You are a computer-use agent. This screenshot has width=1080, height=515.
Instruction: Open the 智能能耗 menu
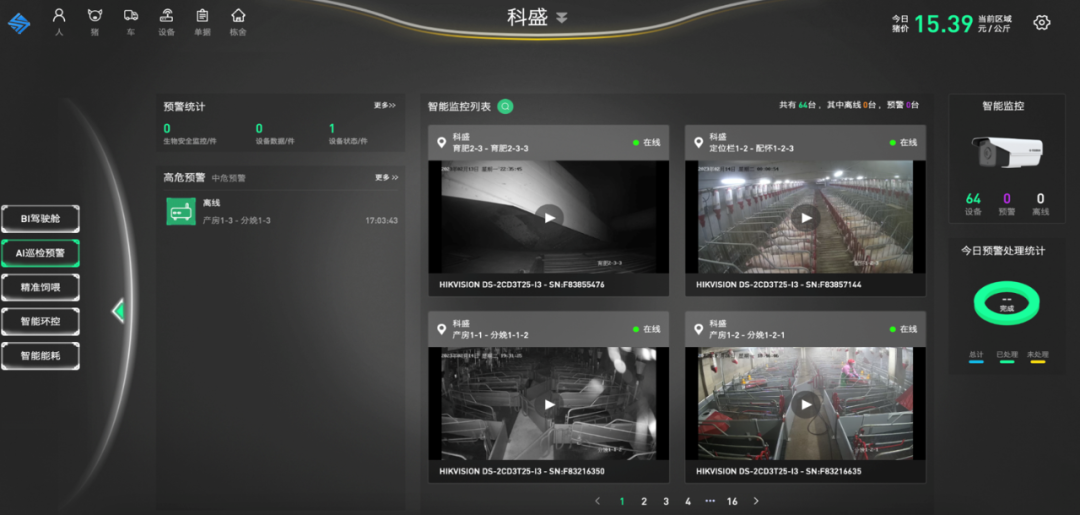(x=40, y=356)
